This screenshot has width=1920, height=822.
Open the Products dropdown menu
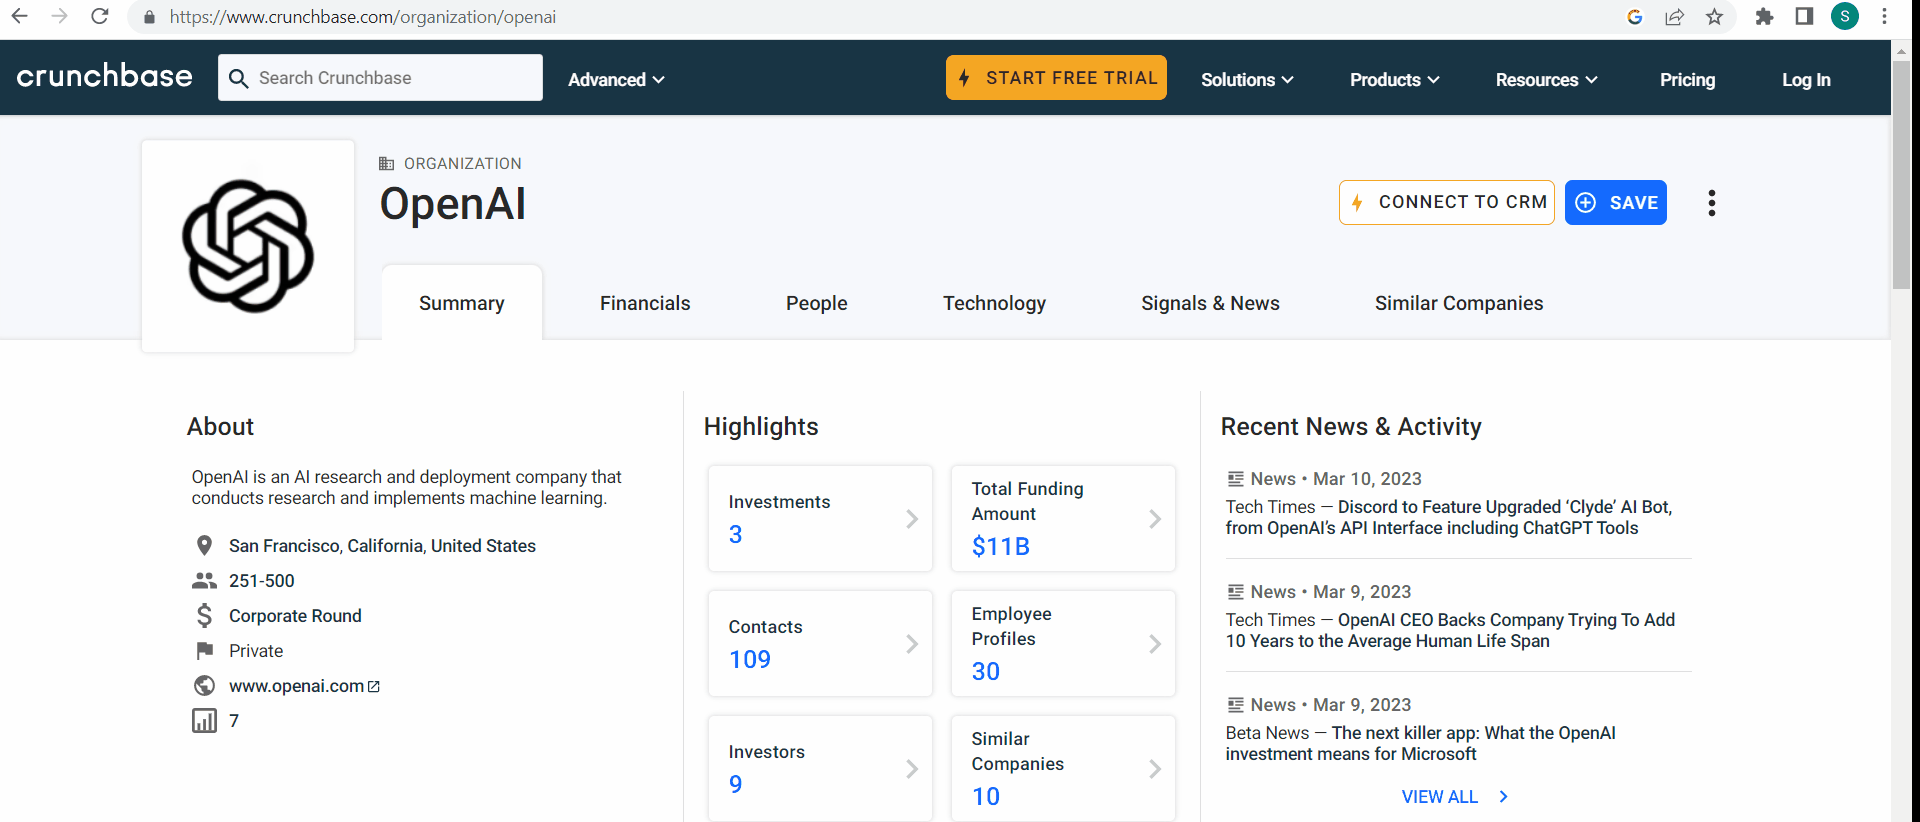[x=1394, y=80]
